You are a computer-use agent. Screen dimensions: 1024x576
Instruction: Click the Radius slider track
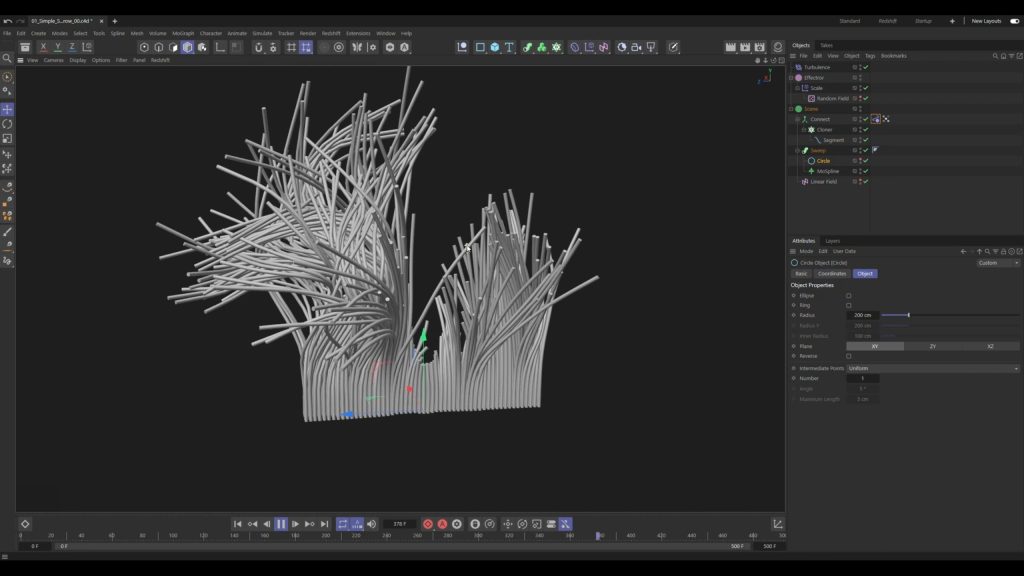click(950, 315)
